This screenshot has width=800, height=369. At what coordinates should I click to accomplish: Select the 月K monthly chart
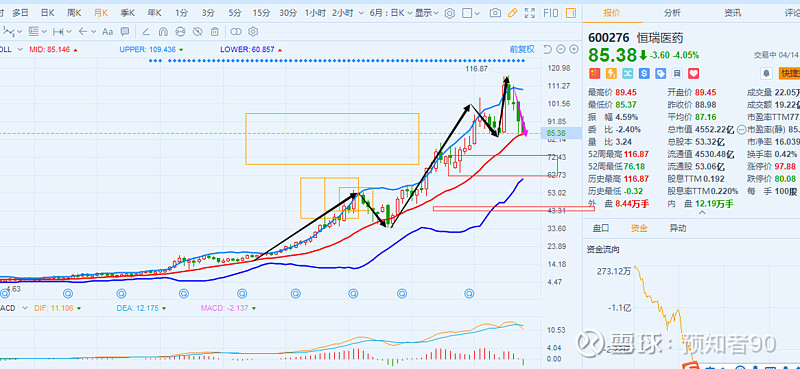(x=101, y=13)
